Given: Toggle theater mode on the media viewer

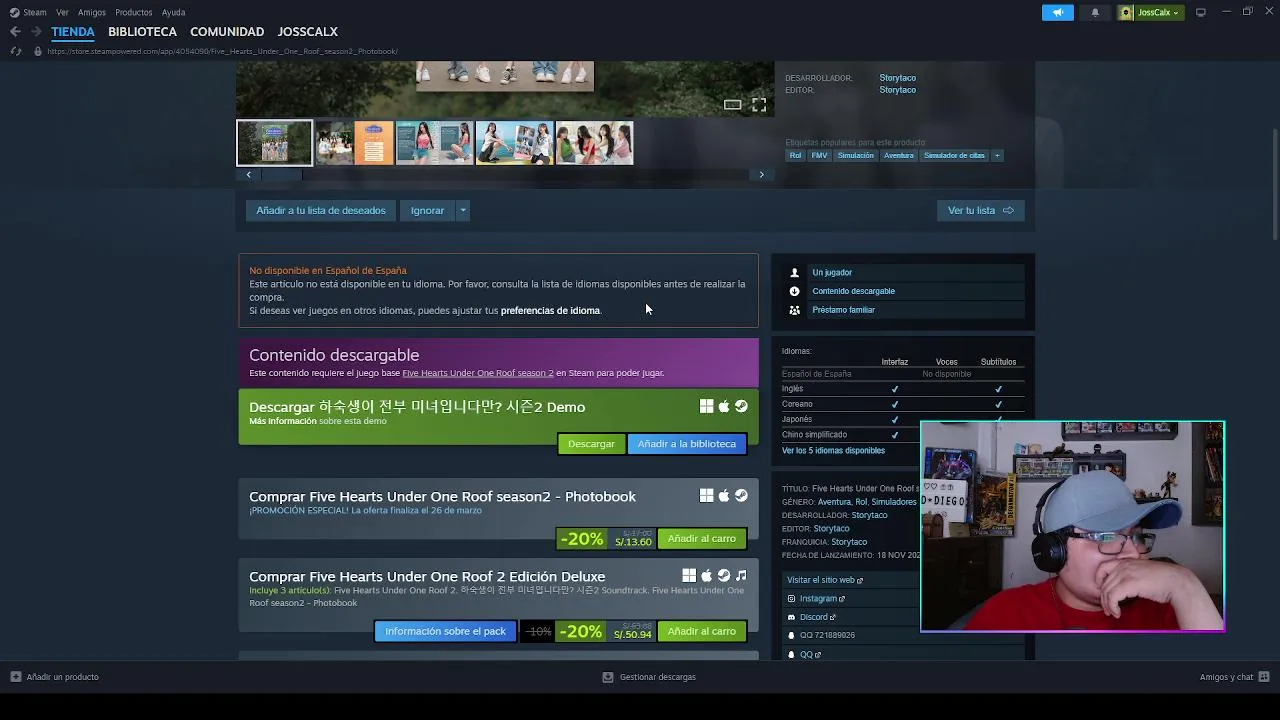Looking at the screenshot, I should click(733, 104).
